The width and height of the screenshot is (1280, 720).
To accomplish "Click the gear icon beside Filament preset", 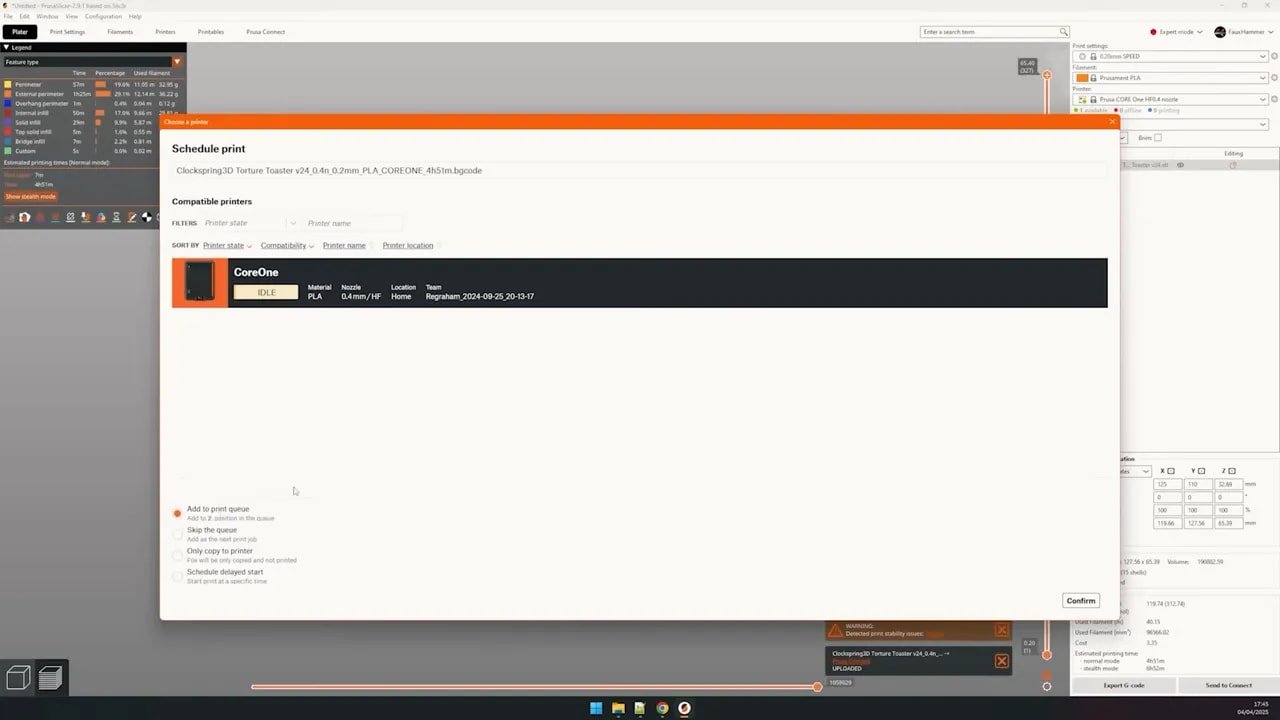I will (x=1274, y=78).
